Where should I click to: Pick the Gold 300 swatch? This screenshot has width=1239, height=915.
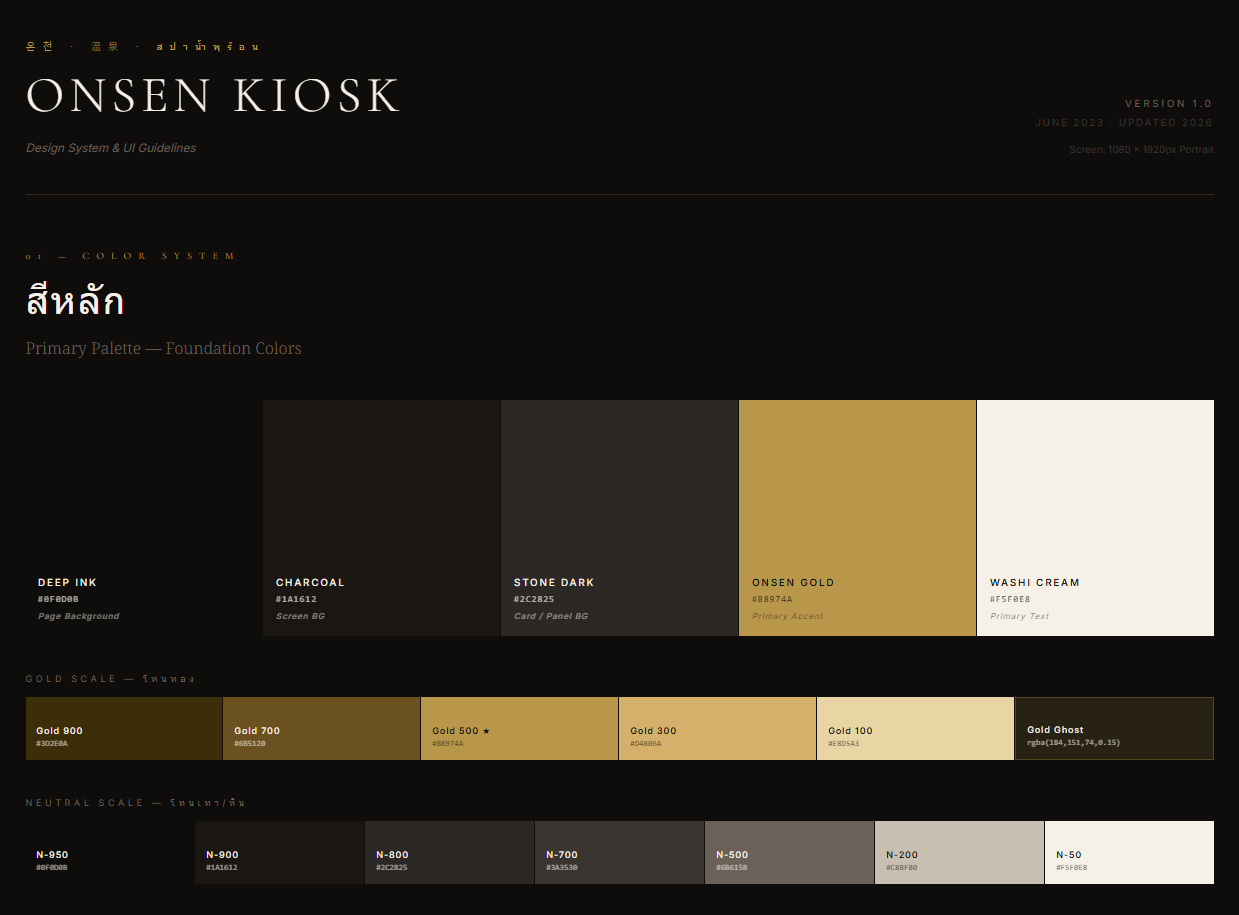tap(717, 729)
